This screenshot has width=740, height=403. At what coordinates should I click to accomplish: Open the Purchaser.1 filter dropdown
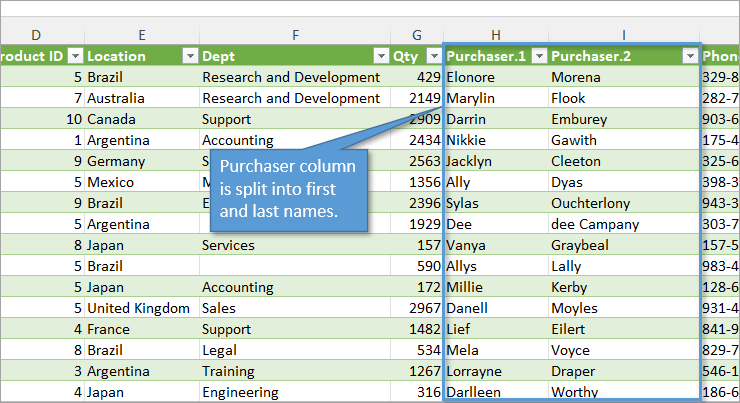click(538, 56)
